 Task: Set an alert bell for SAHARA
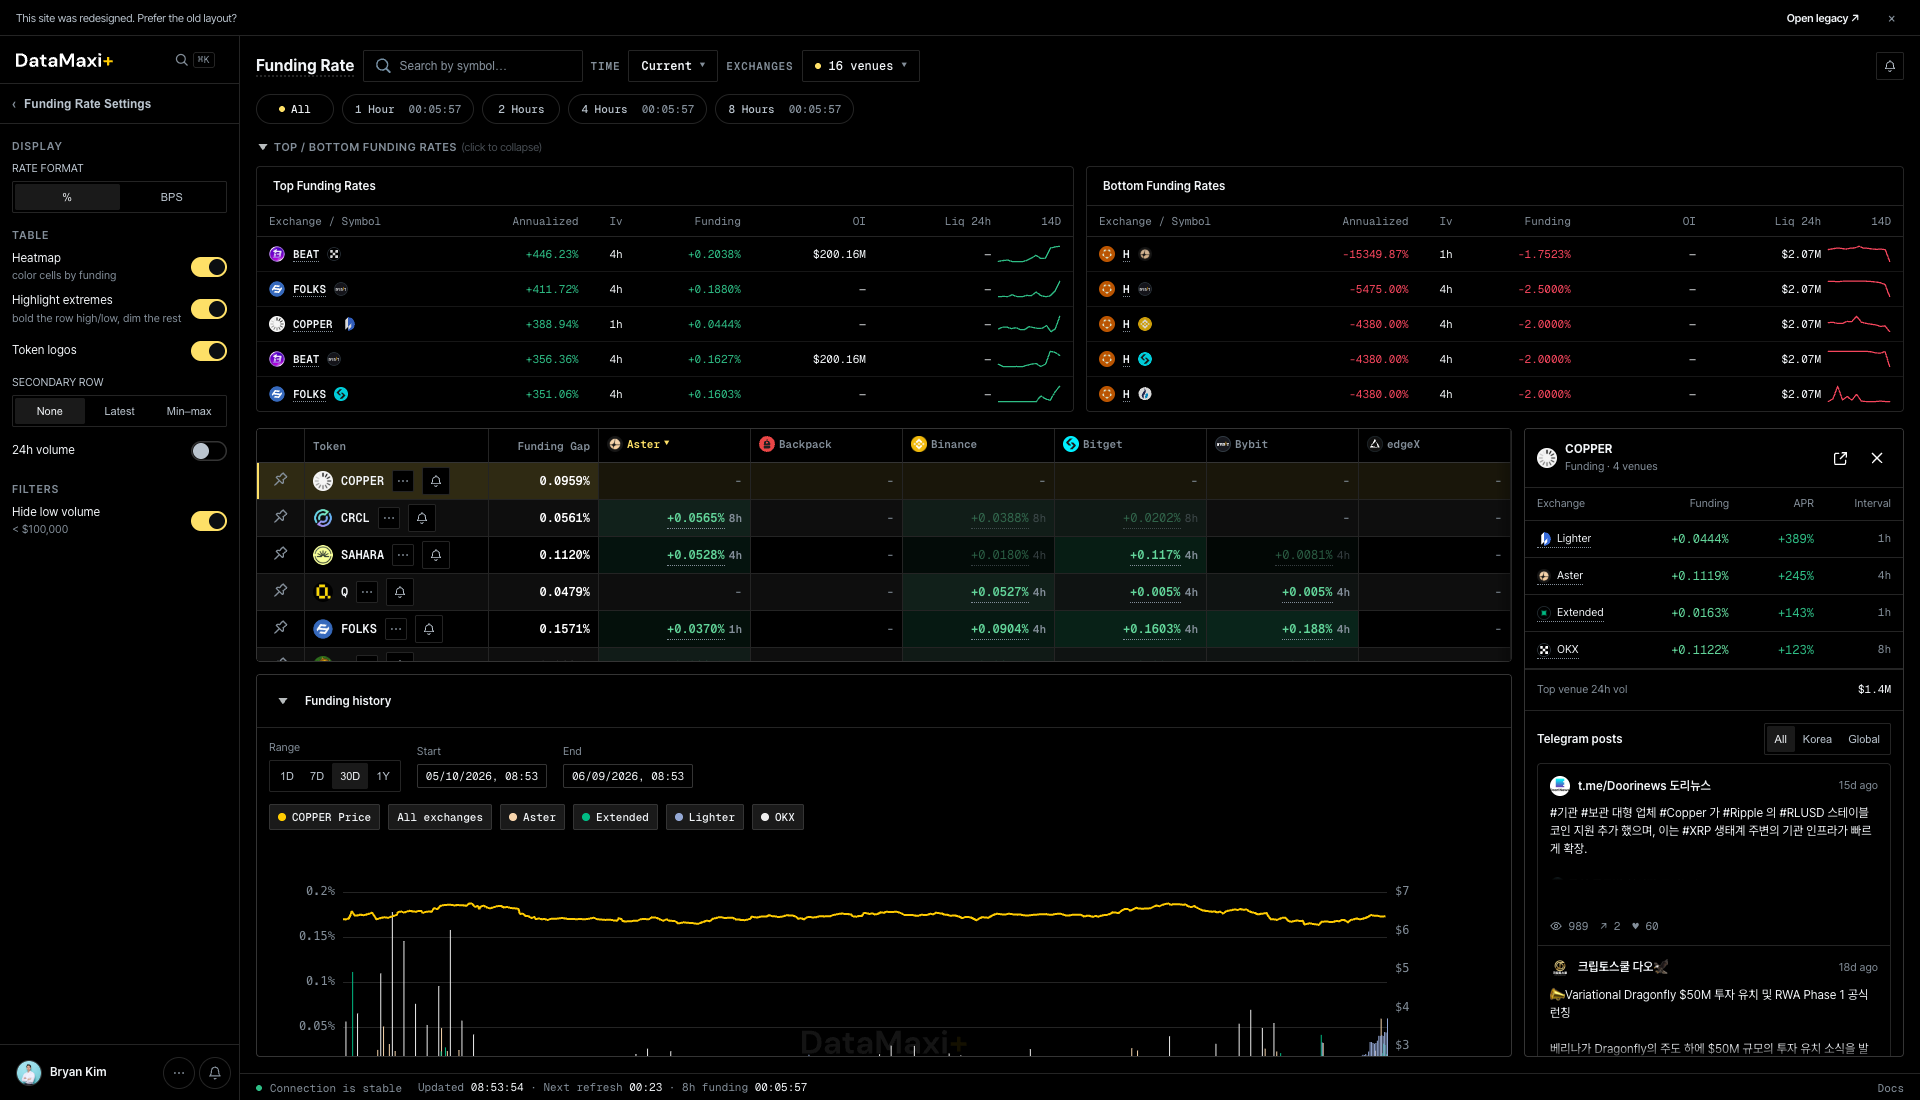(436, 555)
